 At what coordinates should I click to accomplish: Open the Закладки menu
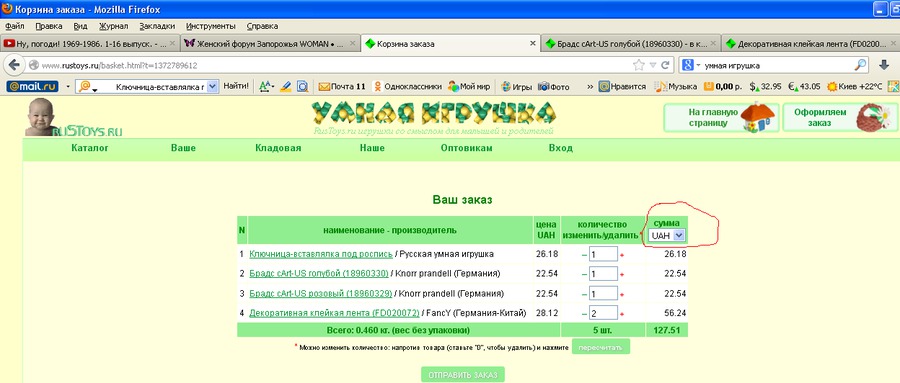click(157, 26)
